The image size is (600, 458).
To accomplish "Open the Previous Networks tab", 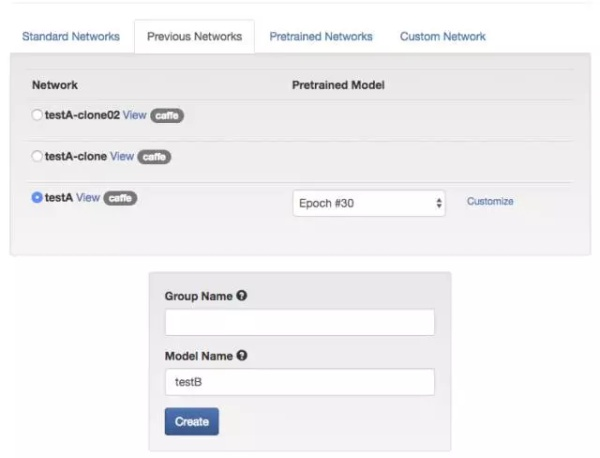I will [194, 36].
